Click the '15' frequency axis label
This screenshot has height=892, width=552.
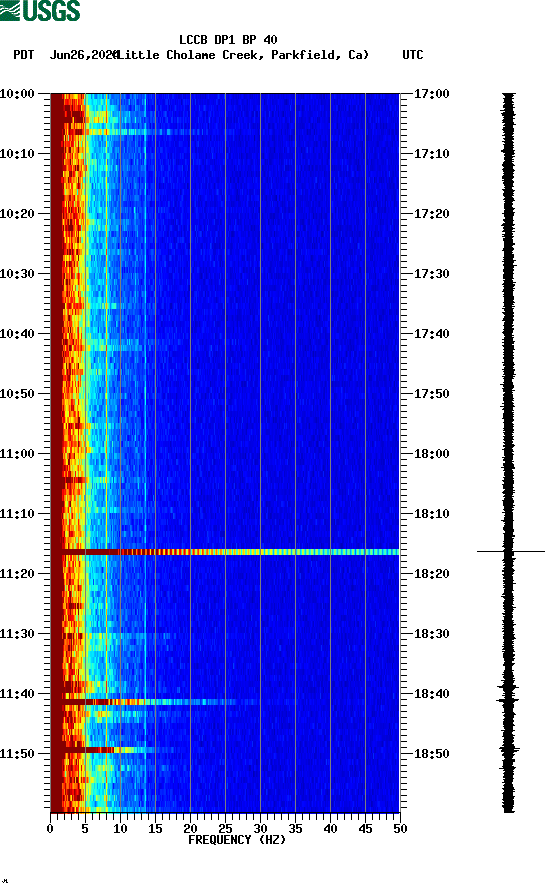(x=155, y=829)
